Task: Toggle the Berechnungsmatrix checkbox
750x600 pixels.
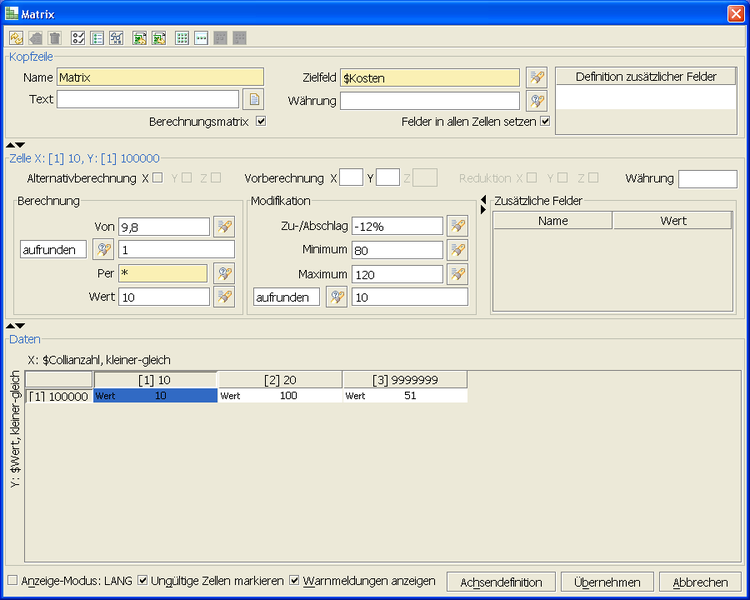Action: (x=261, y=122)
